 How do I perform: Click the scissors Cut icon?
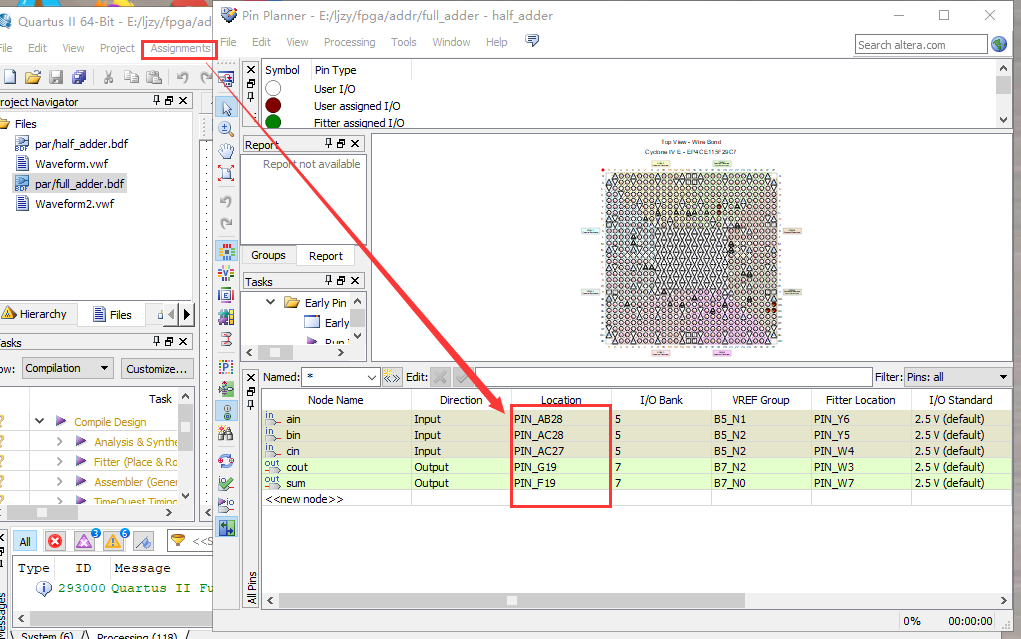108,78
